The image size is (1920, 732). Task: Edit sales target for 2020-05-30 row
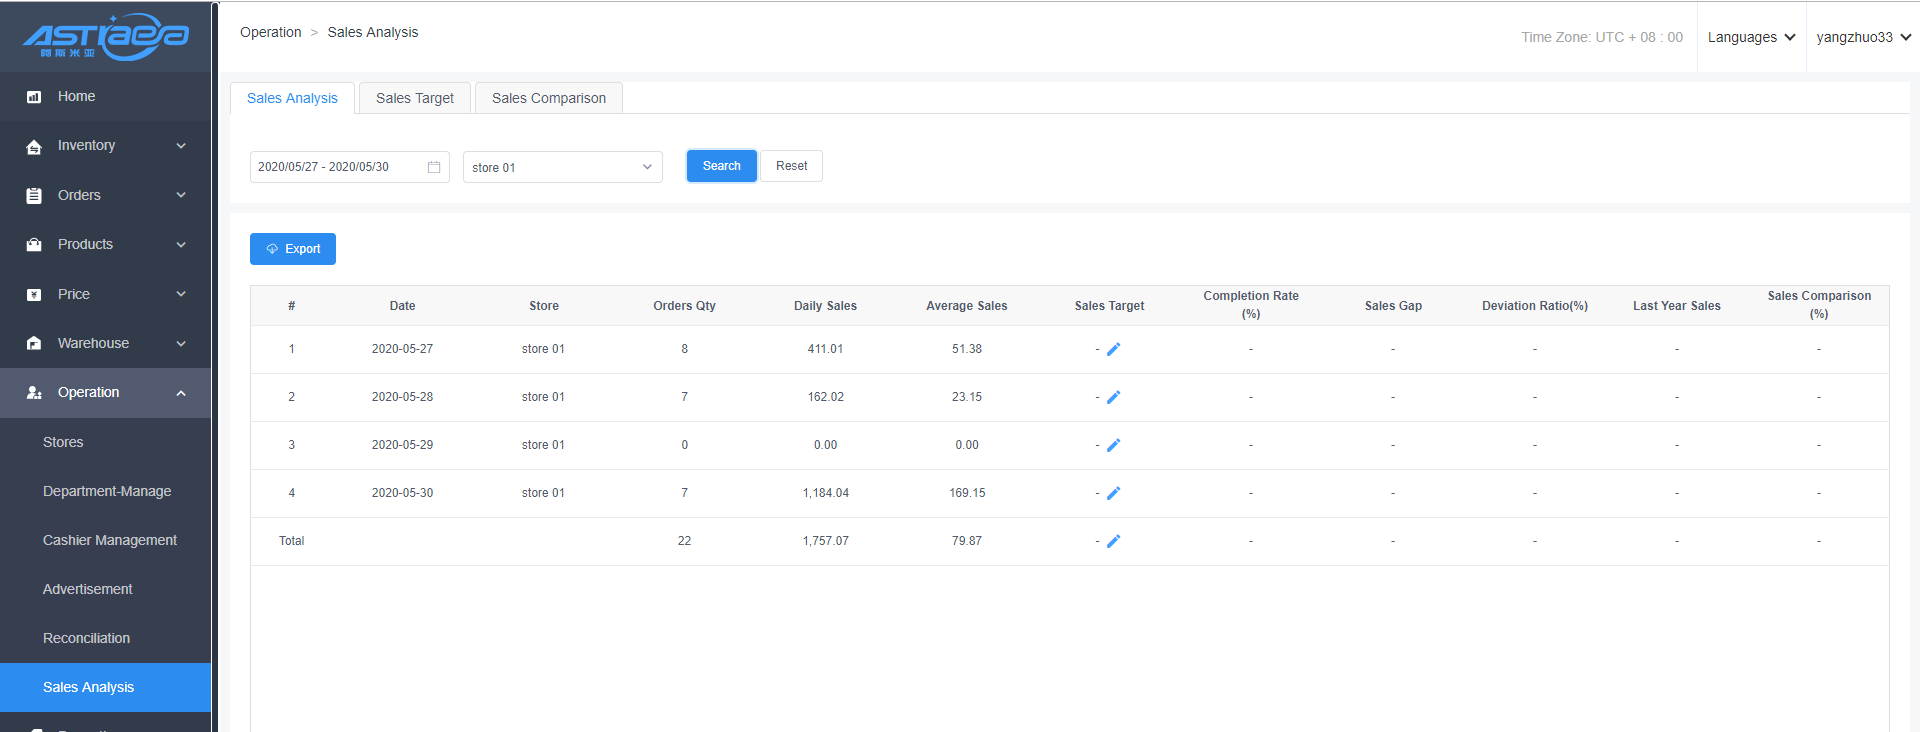pyautogui.click(x=1113, y=493)
